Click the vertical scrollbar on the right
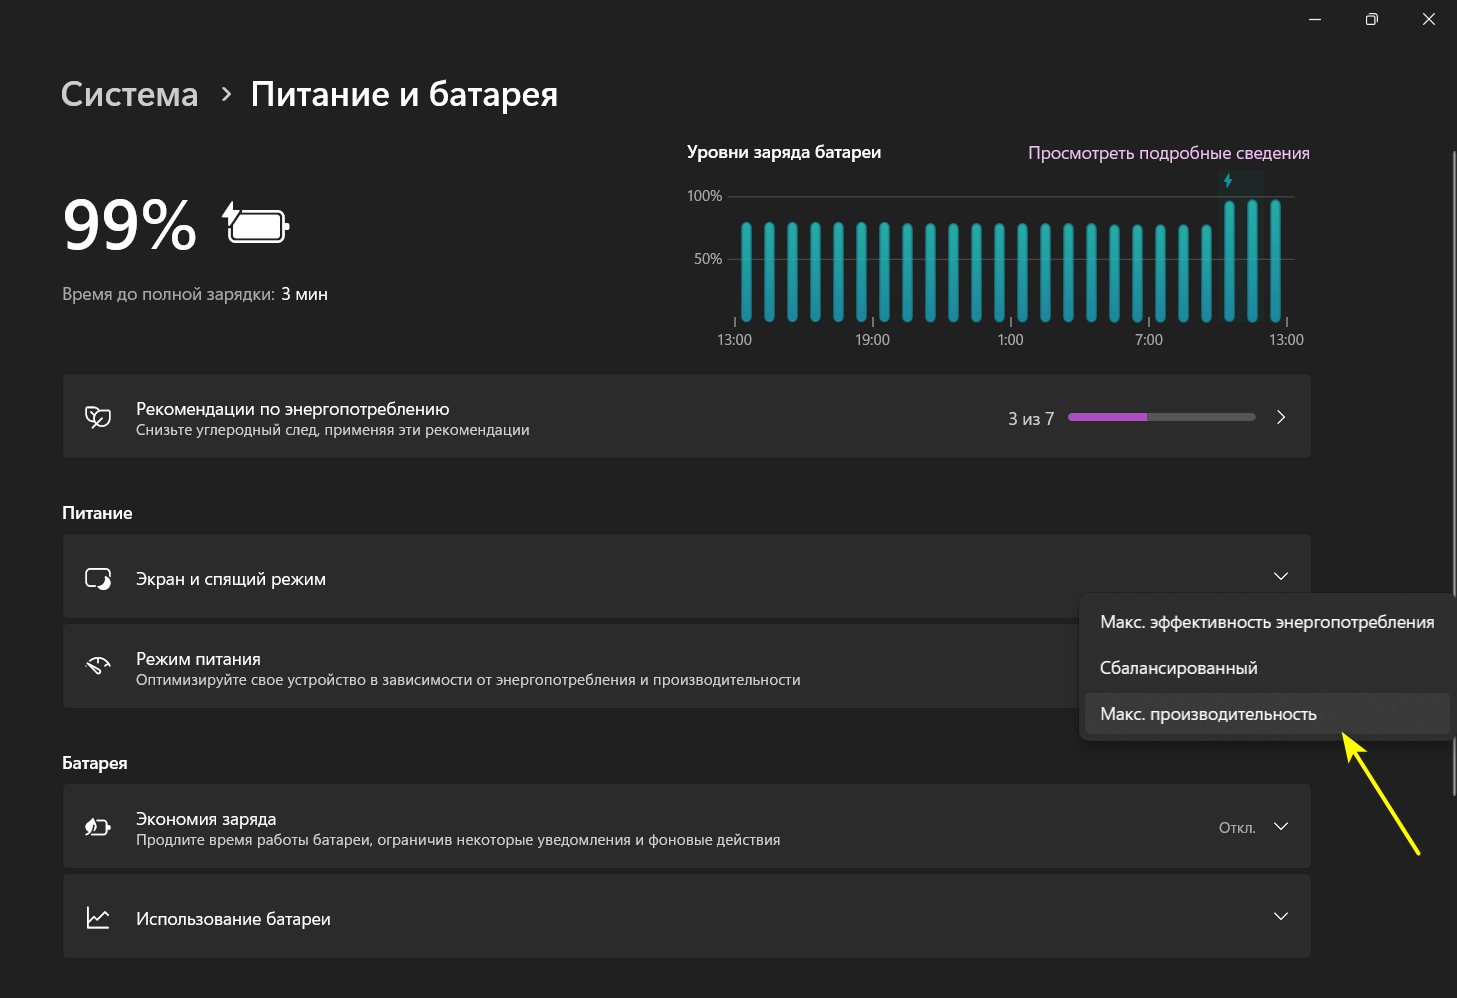This screenshot has width=1457, height=998. [x=1453, y=470]
